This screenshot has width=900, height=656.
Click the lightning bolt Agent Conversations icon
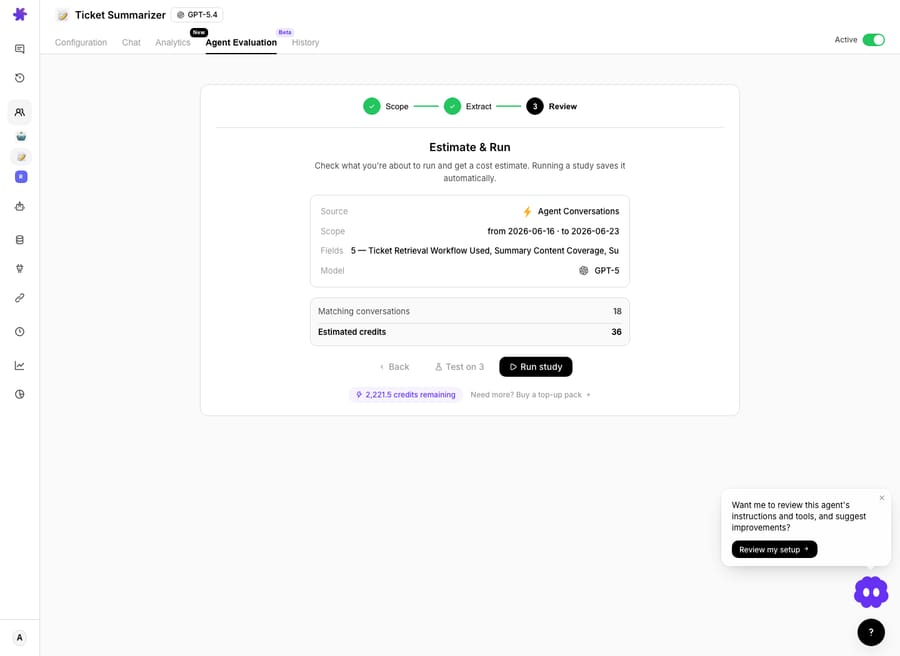pyautogui.click(x=527, y=212)
